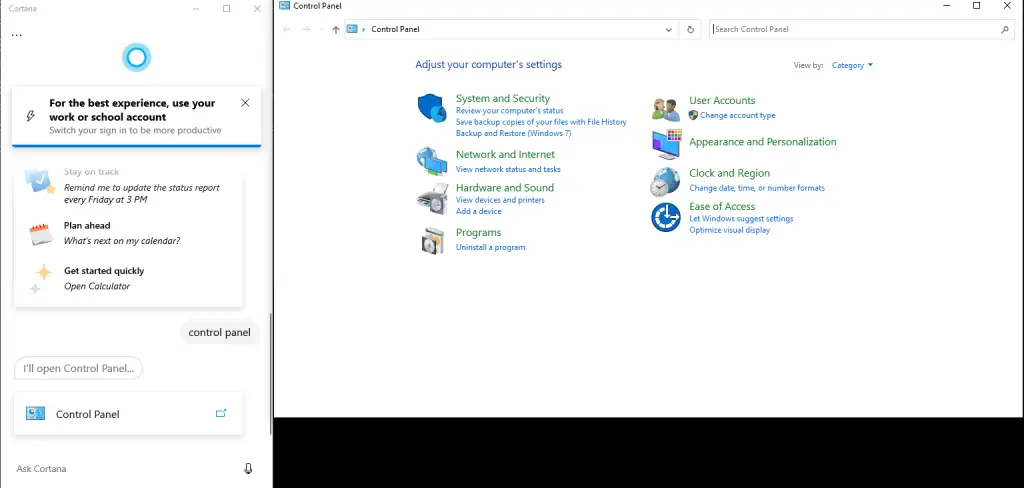The height and width of the screenshot is (488, 1024).
Task: Click the System and Security shield icon
Action: (x=432, y=108)
